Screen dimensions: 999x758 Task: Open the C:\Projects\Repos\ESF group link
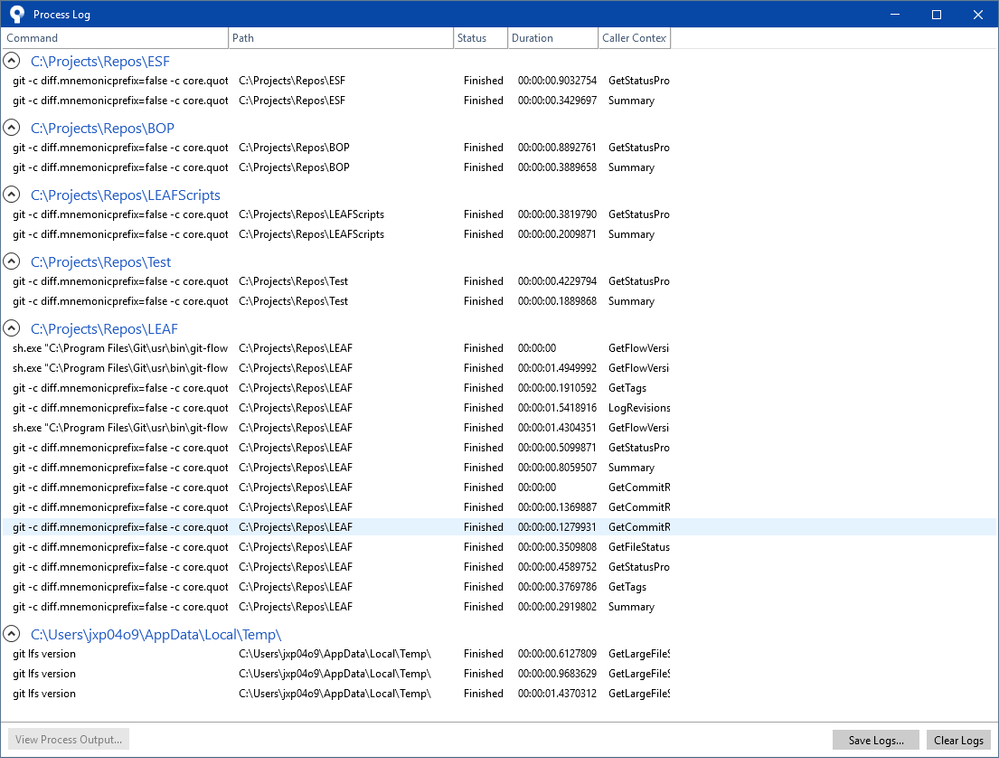[x=100, y=61]
